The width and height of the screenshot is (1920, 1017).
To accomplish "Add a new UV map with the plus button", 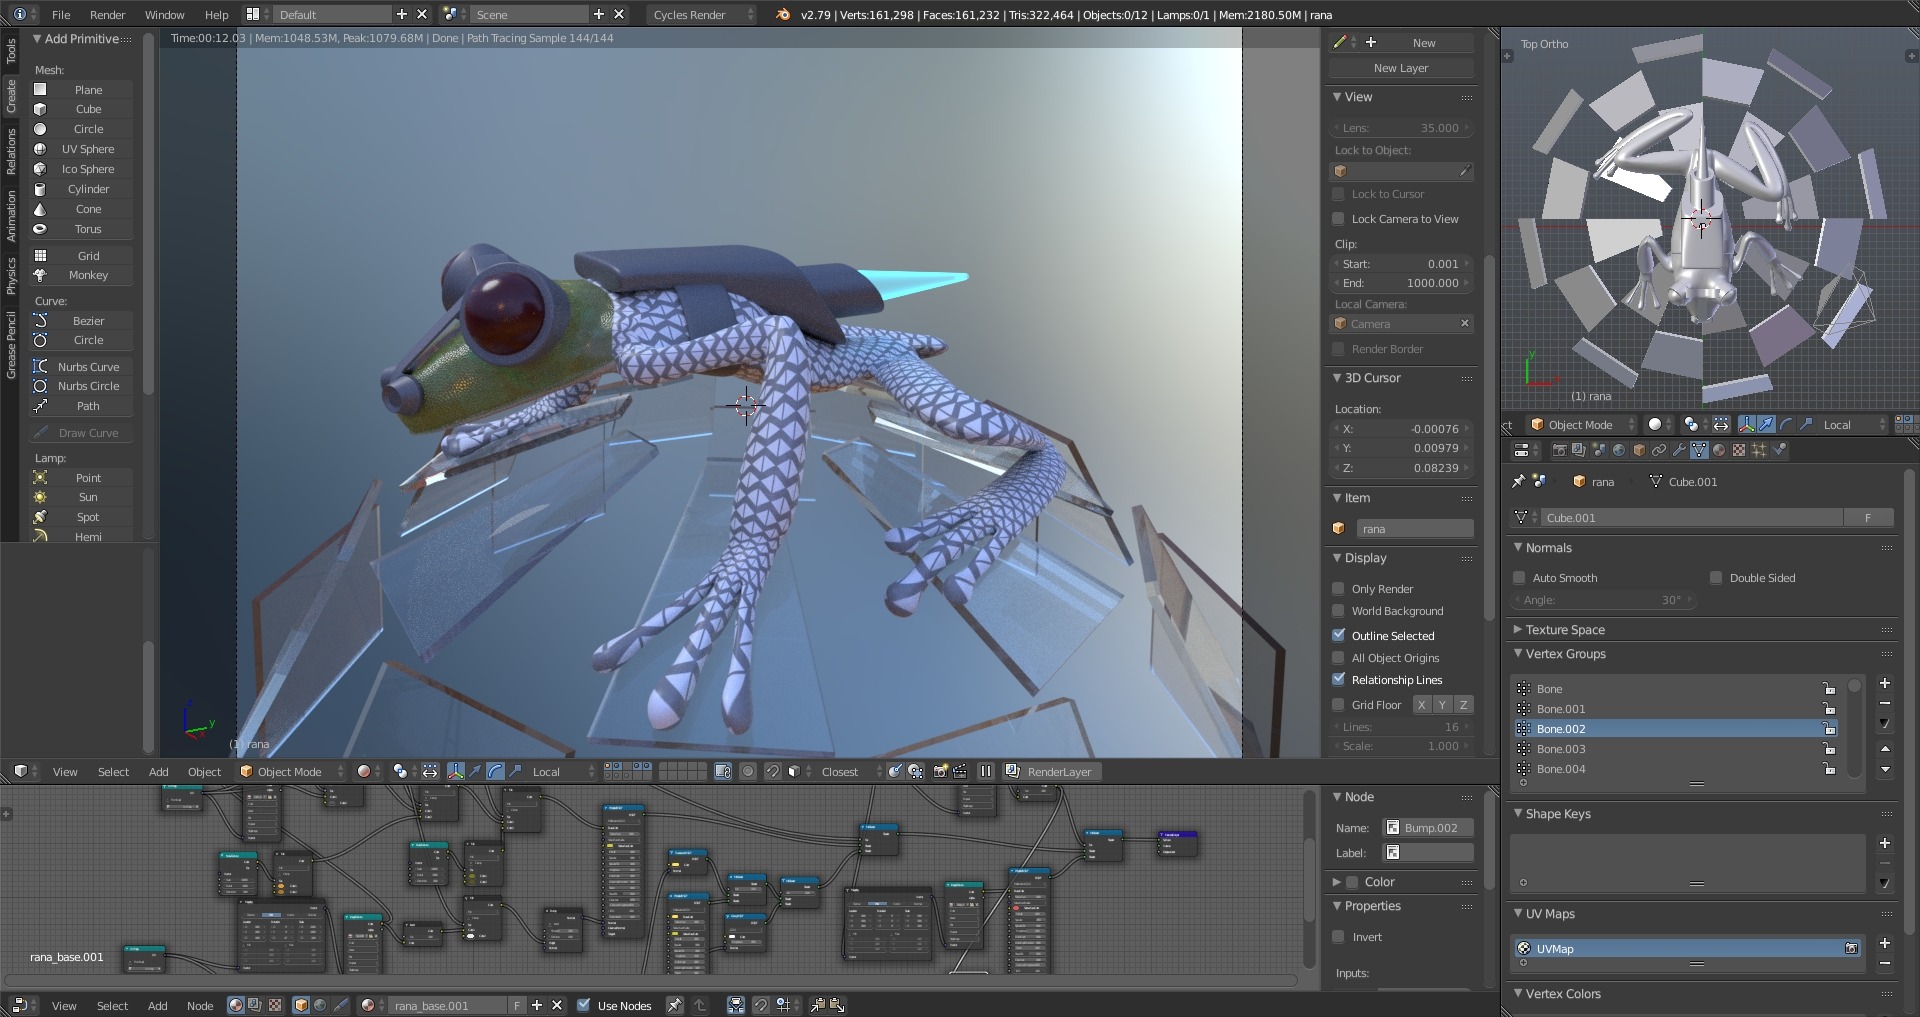I will click(1885, 943).
